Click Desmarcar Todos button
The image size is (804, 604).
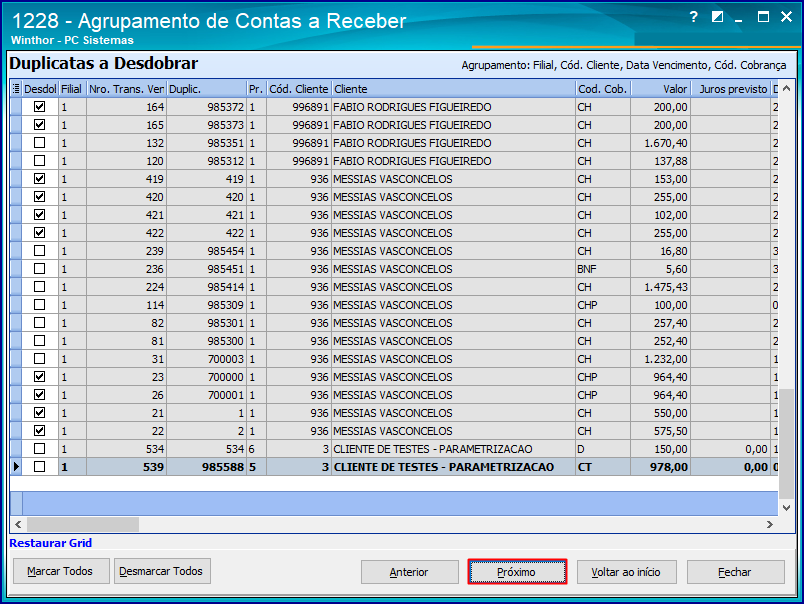[162, 571]
